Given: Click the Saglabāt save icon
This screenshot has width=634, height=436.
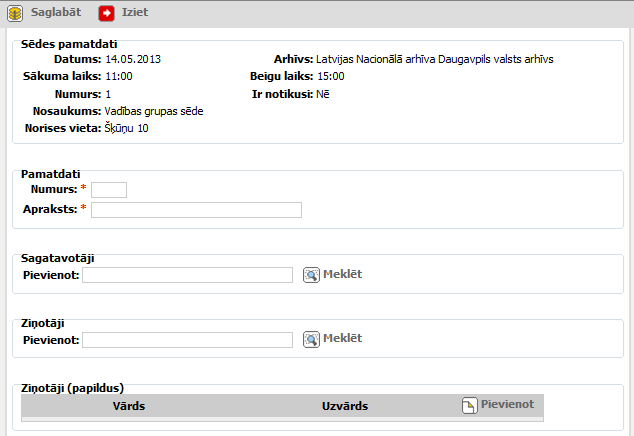Looking at the screenshot, I should coord(15,14).
